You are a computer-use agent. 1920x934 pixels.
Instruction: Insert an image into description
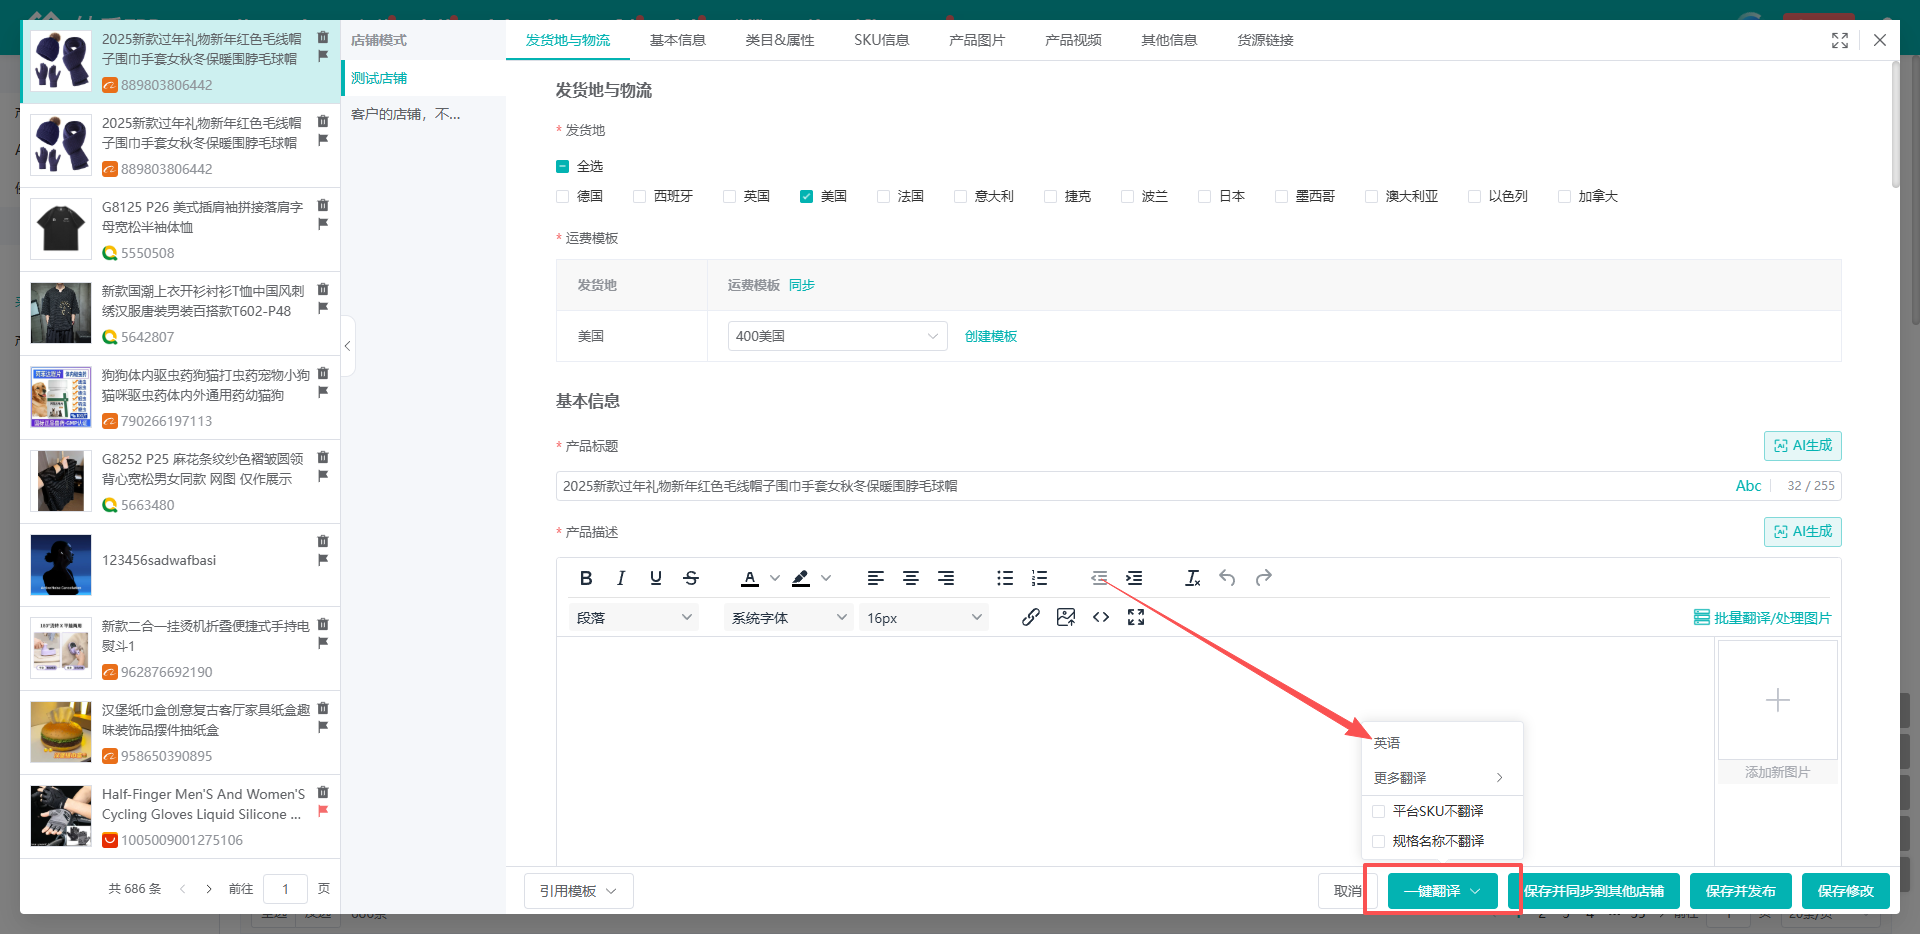tap(1066, 617)
